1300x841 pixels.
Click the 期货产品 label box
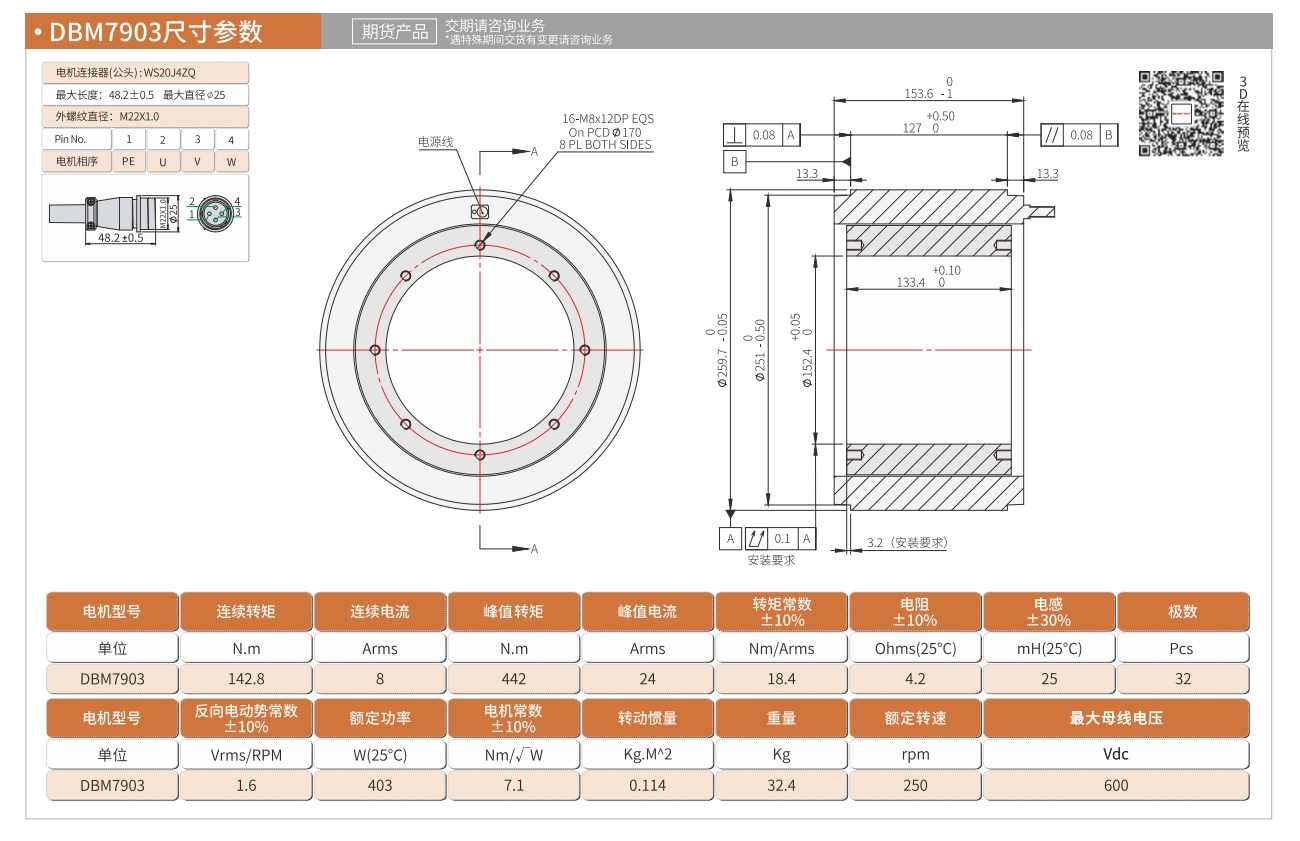pos(395,32)
